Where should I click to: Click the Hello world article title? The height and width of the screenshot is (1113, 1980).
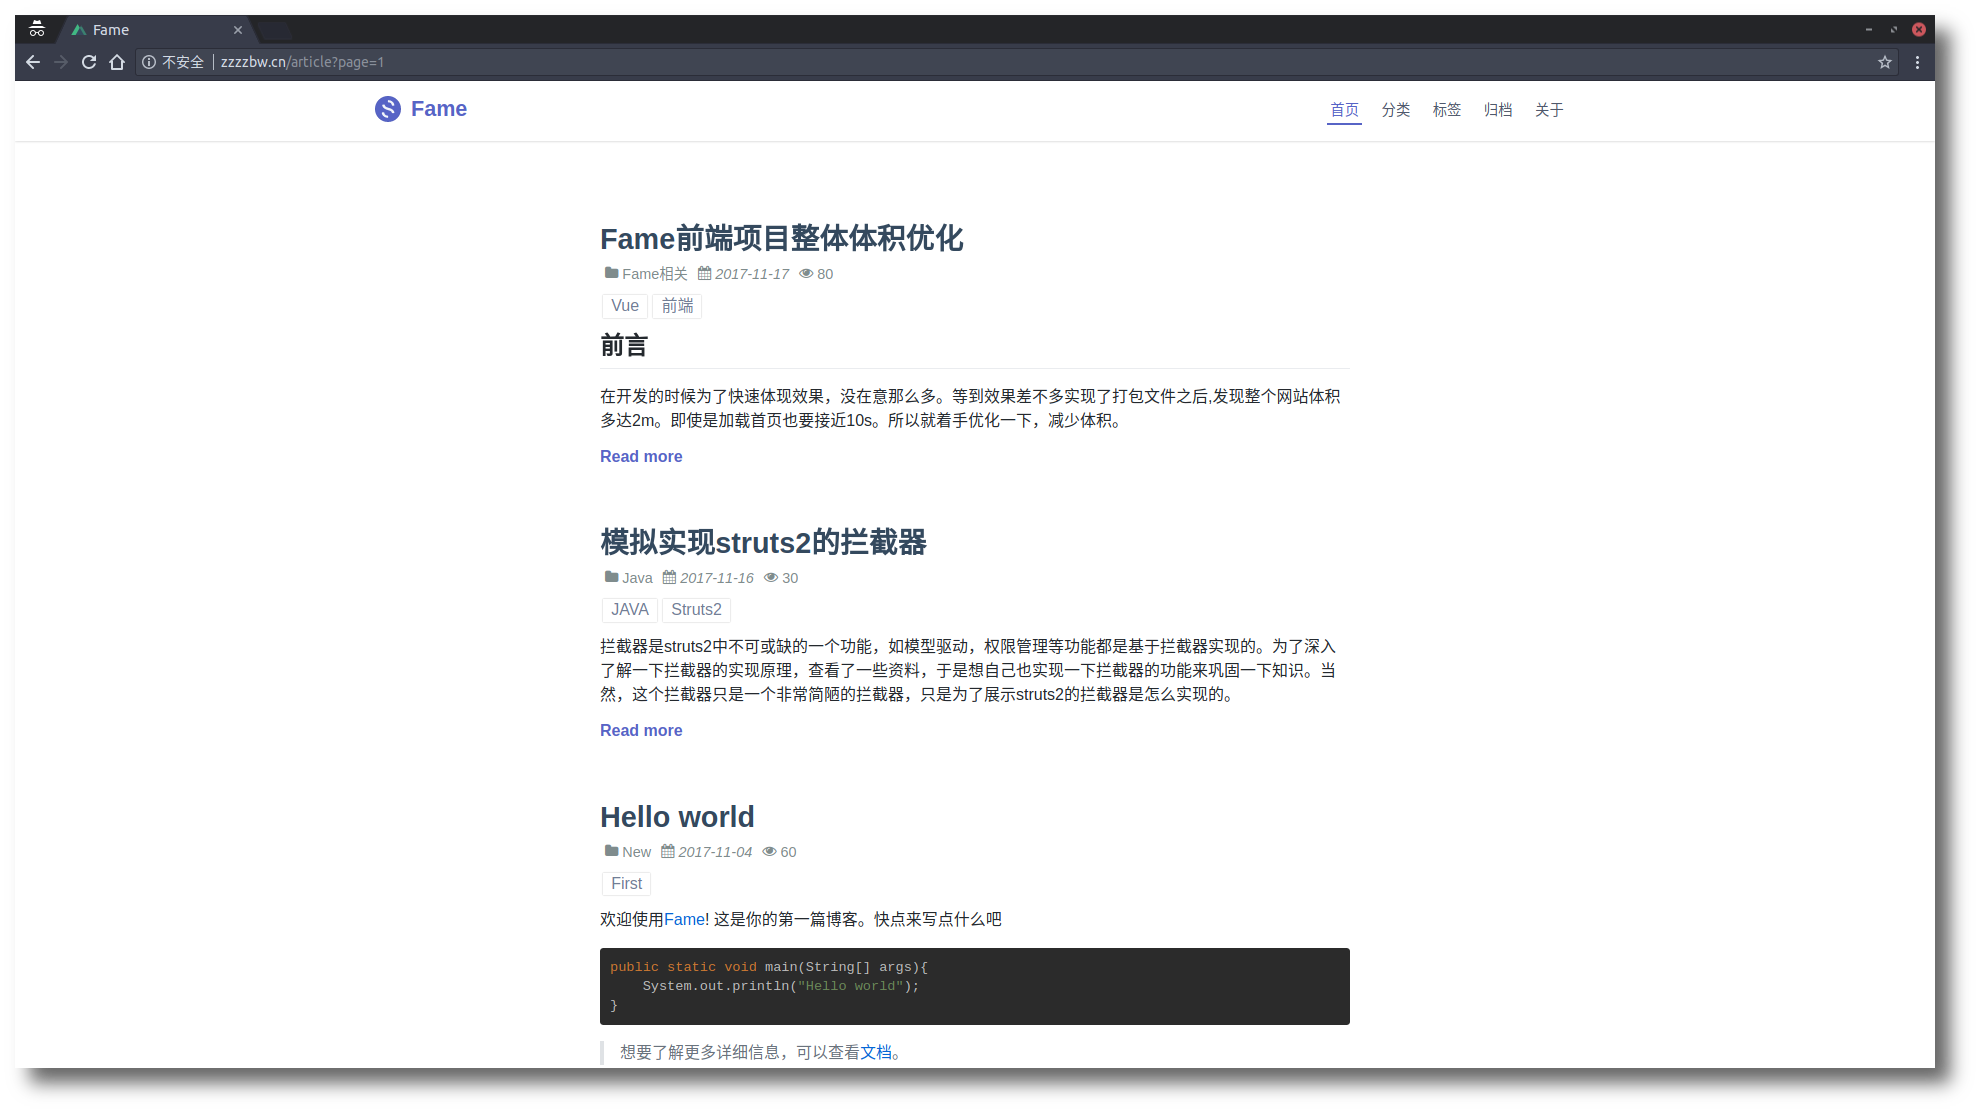677,817
